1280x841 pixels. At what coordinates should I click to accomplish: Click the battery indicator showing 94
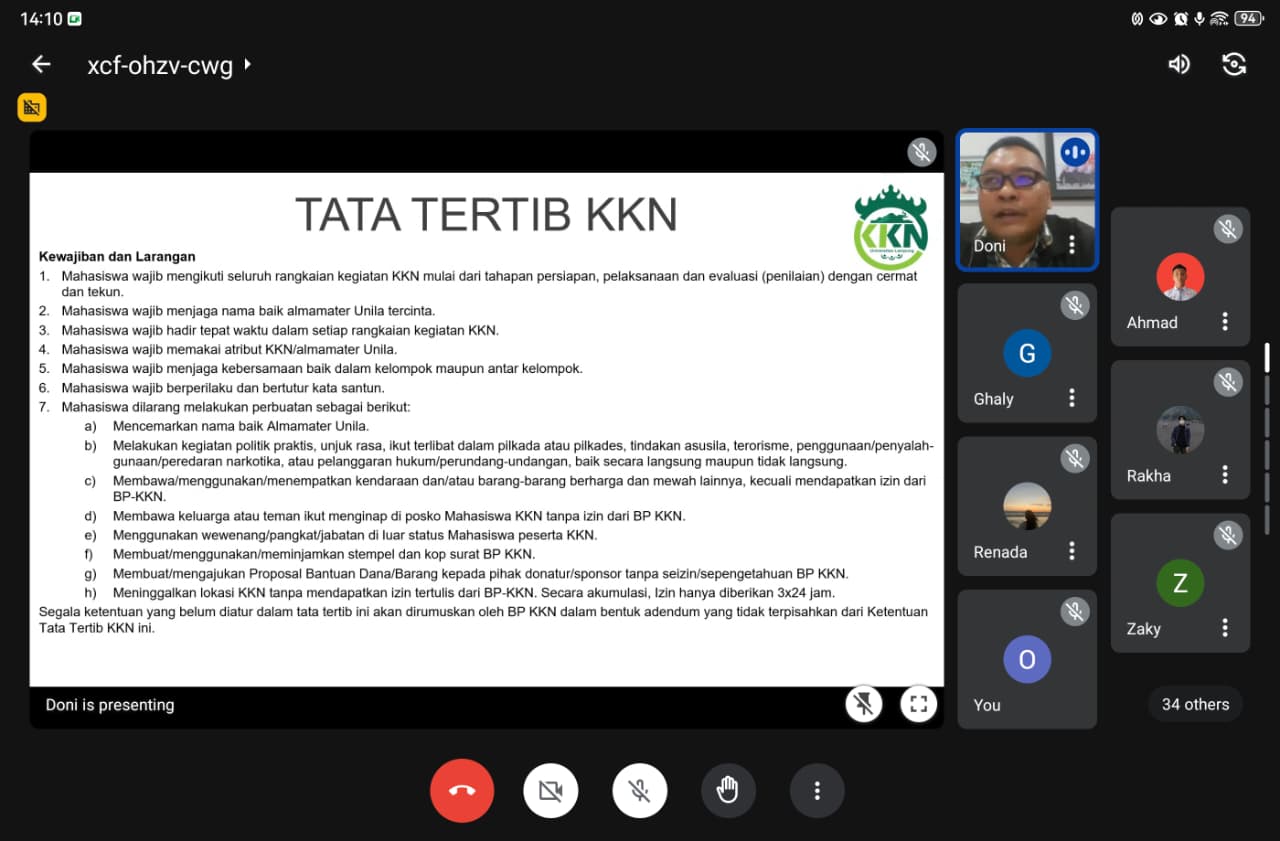[1248, 18]
